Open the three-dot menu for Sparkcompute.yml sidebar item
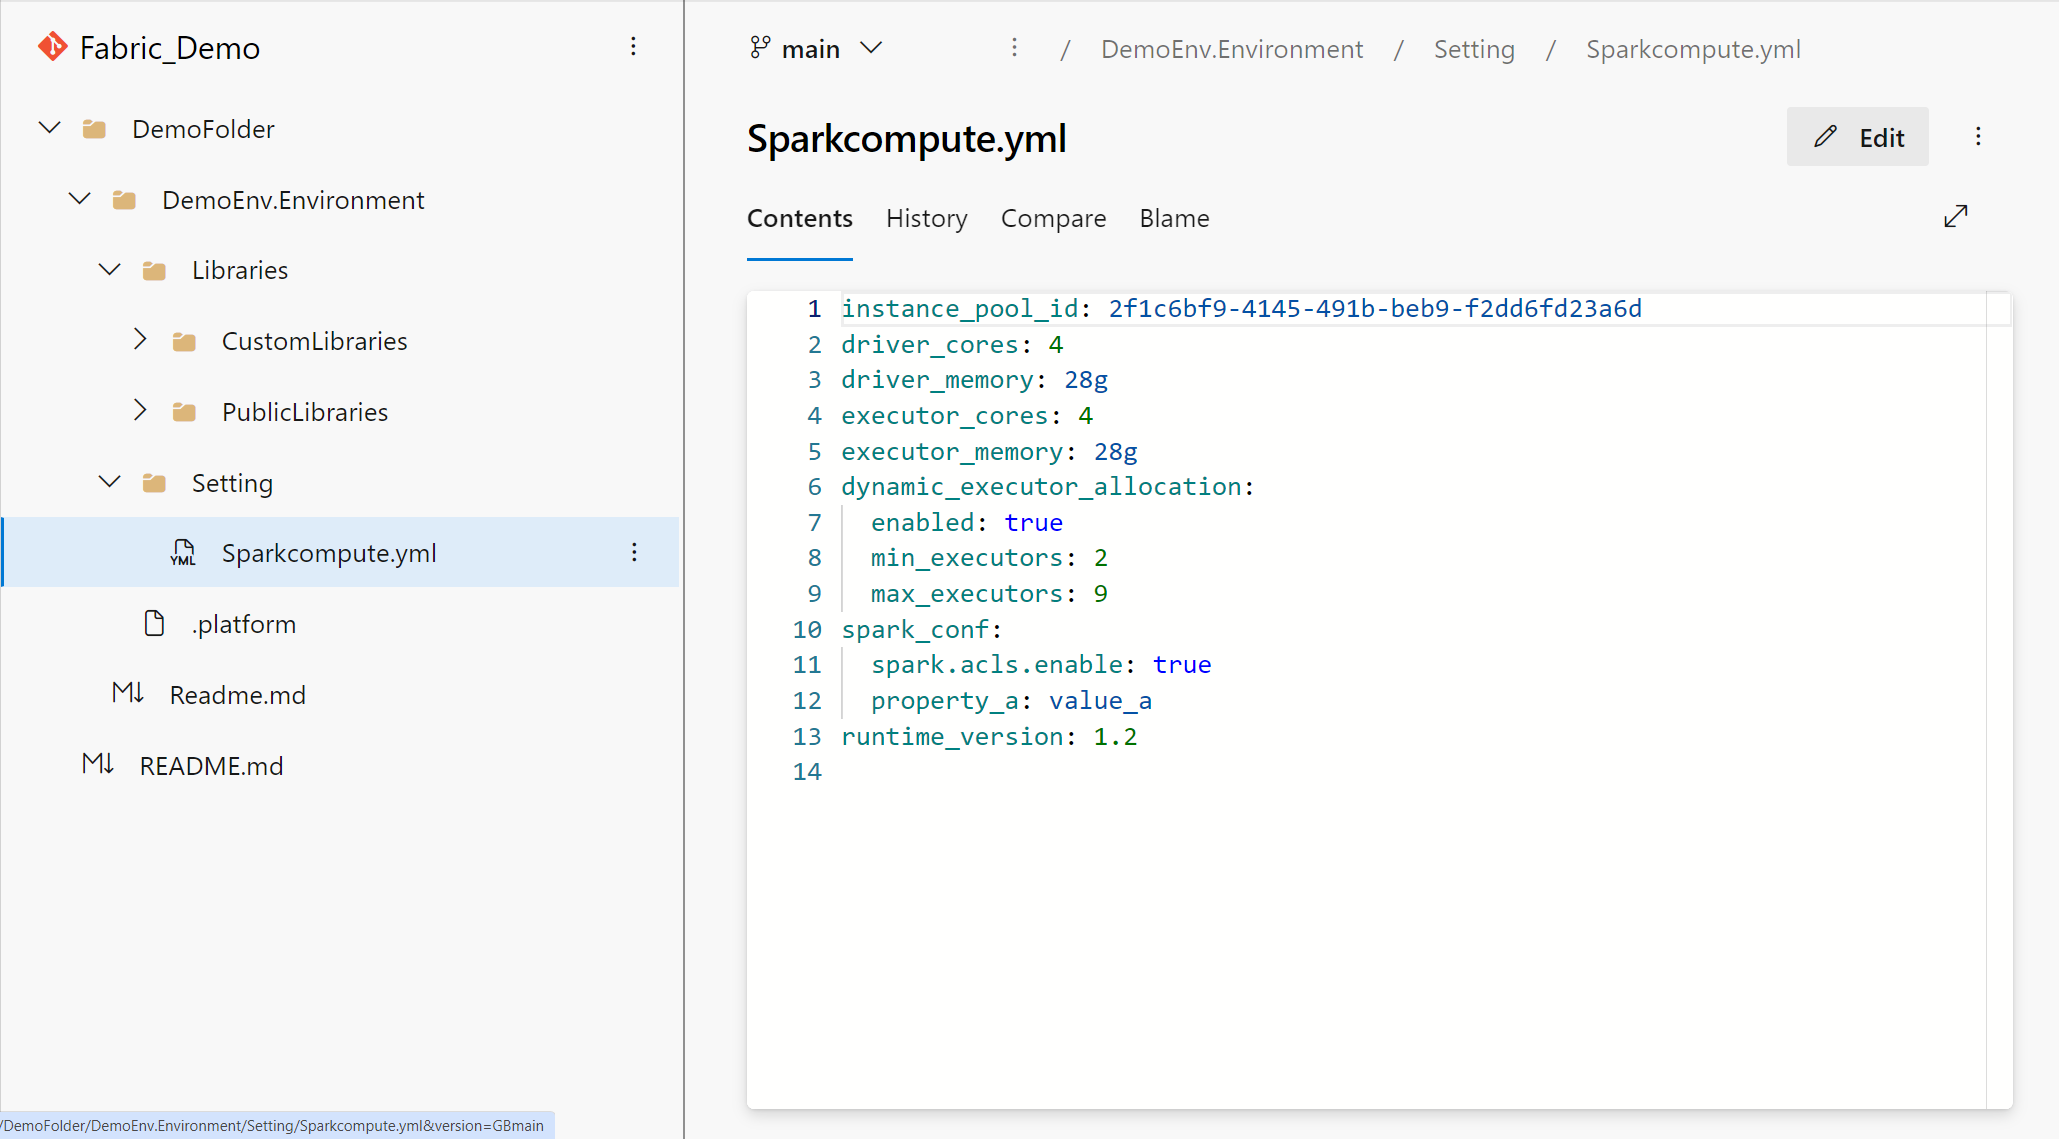Screen dimensions: 2059x1139 [x=634, y=553]
